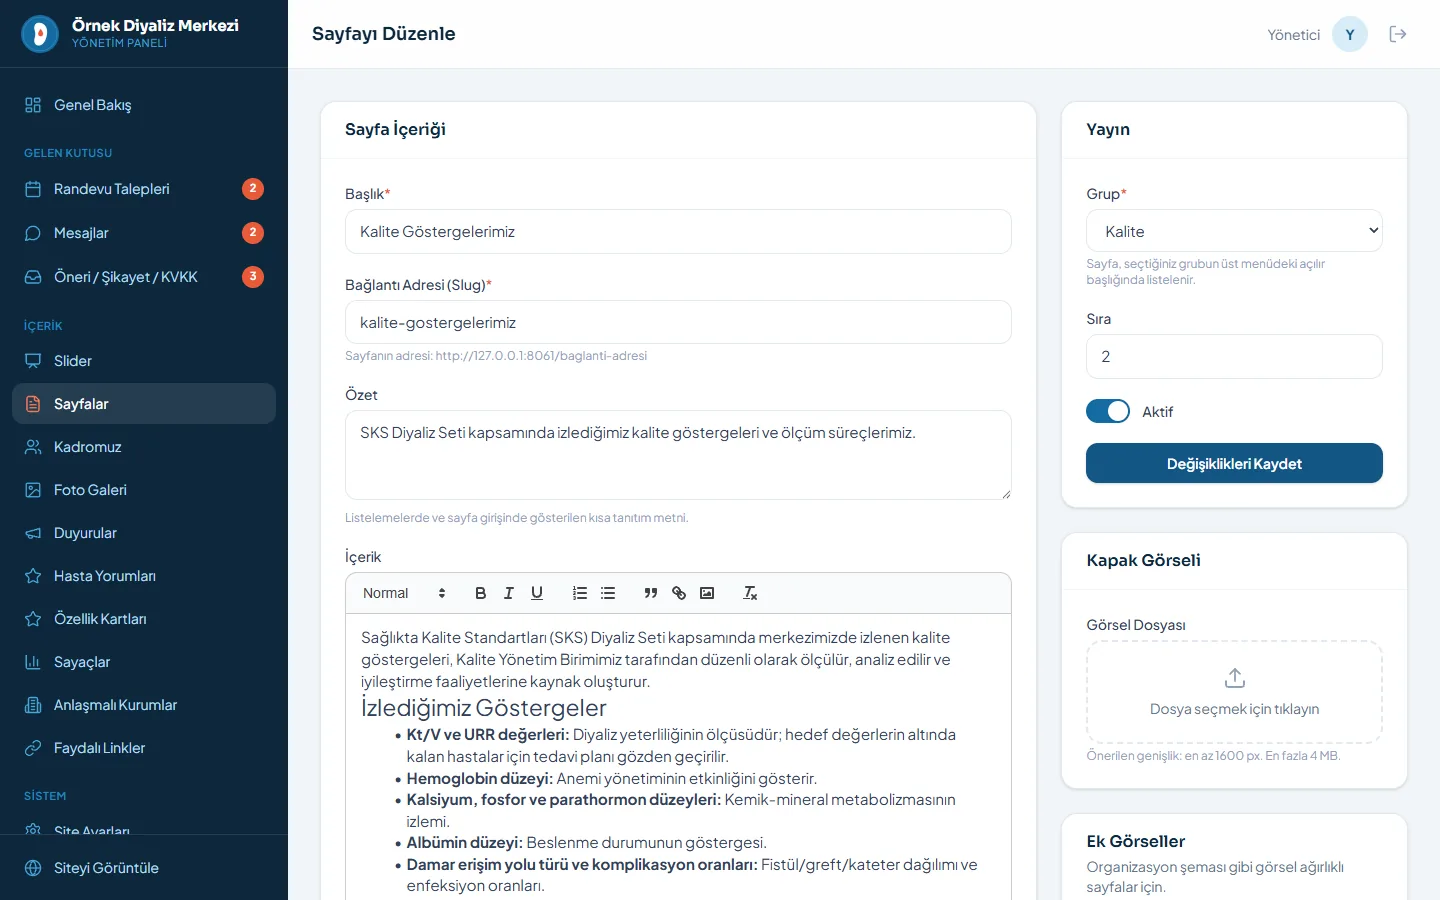Click the user avatar Y
The width and height of the screenshot is (1440, 900).
(1350, 34)
